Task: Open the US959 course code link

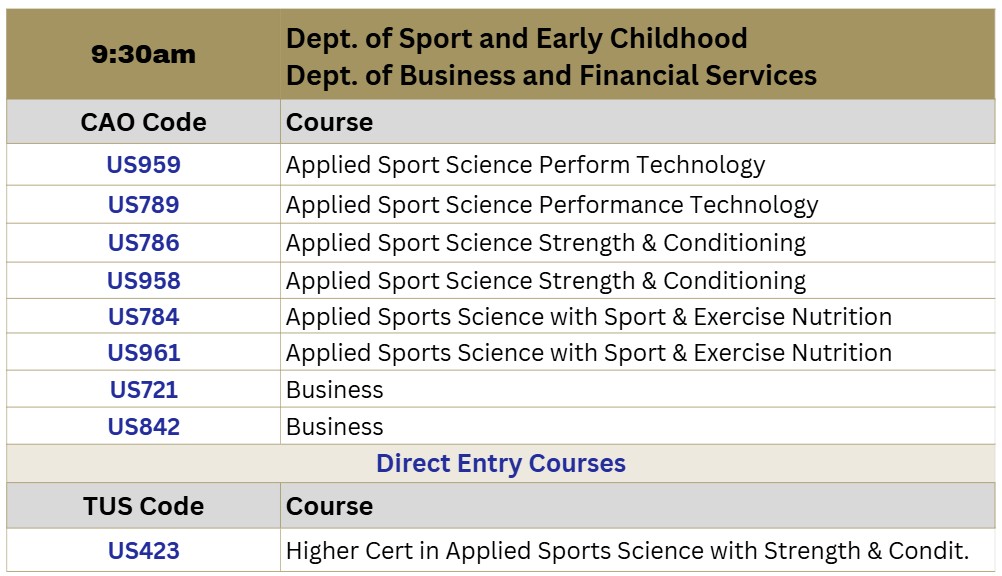Action: [x=144, y=165]
